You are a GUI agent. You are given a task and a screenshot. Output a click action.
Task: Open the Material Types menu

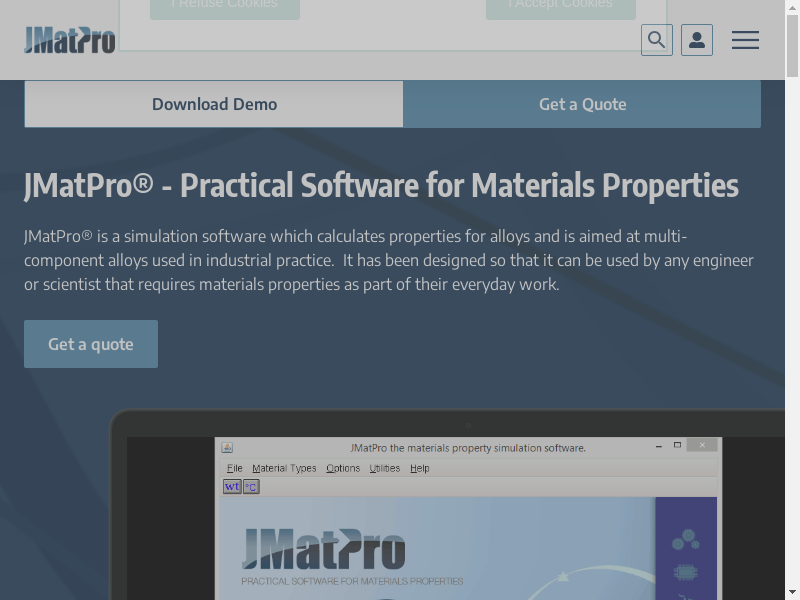pos(284,468)
